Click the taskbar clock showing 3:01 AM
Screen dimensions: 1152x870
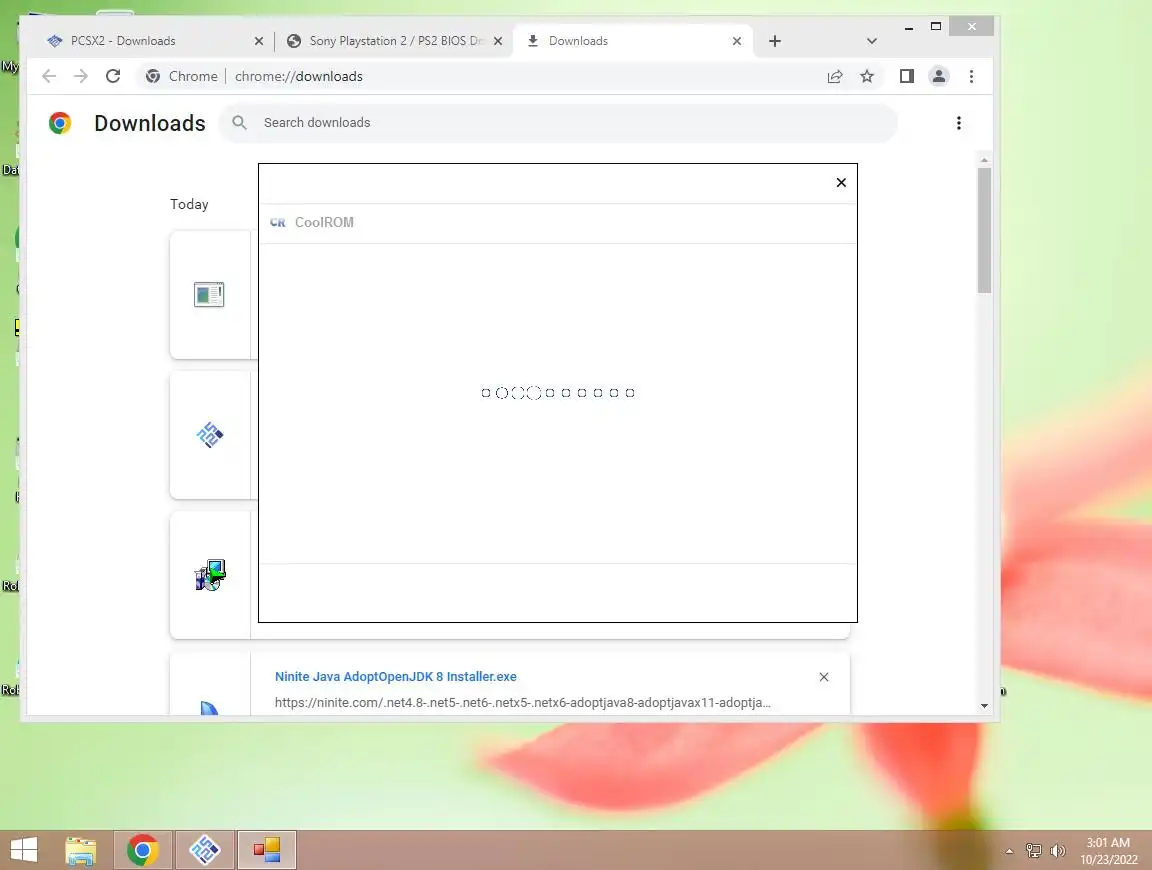1109,851
